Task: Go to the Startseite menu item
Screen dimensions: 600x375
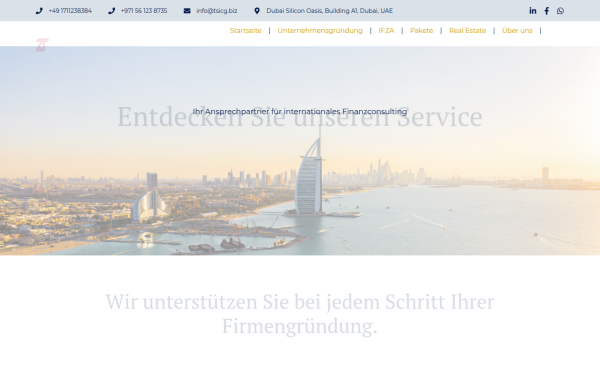Action: coord(246,31)
